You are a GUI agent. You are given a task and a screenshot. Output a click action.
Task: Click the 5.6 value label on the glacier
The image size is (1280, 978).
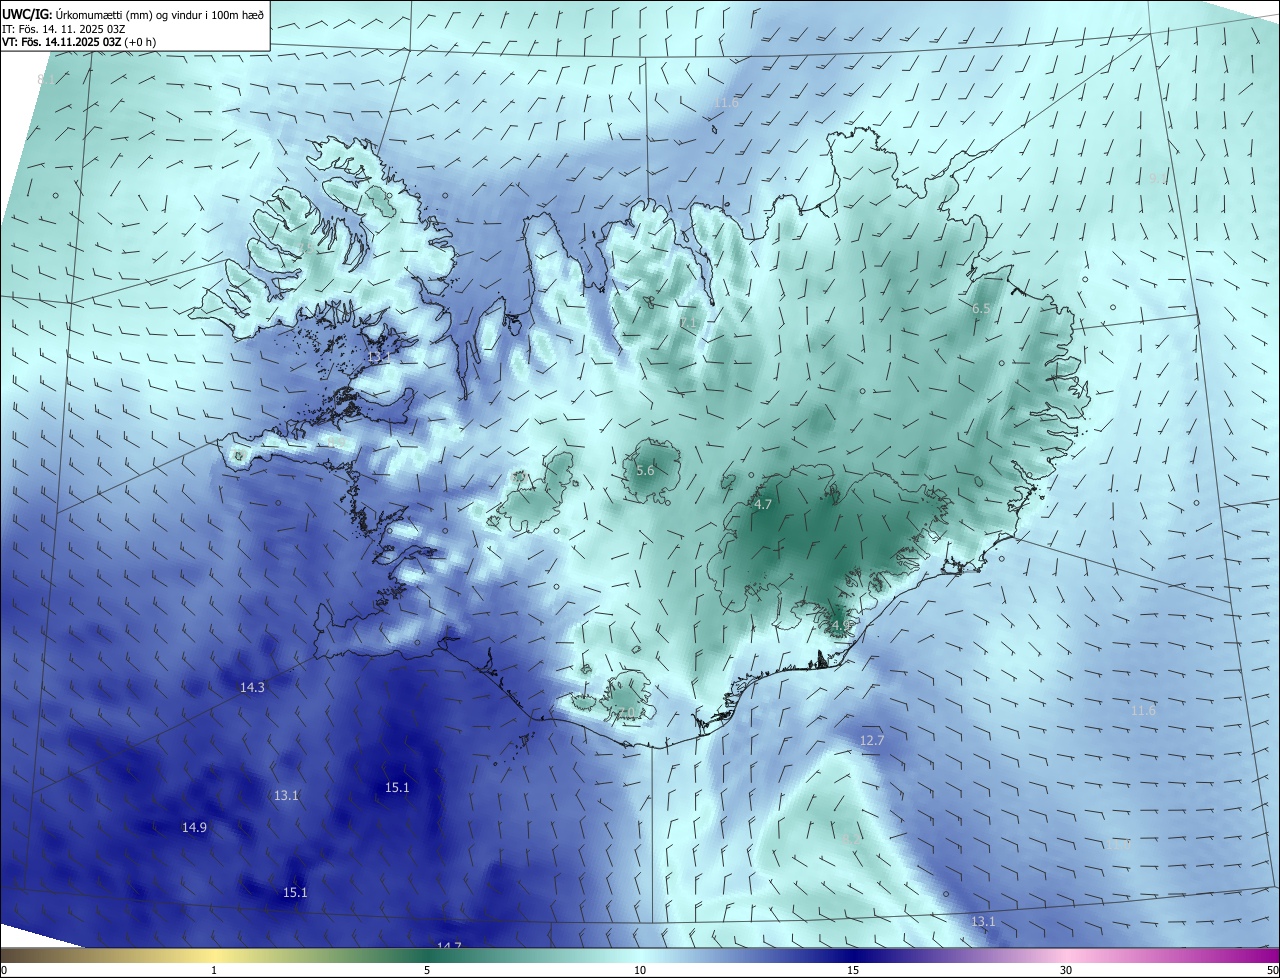click(645, 470)
